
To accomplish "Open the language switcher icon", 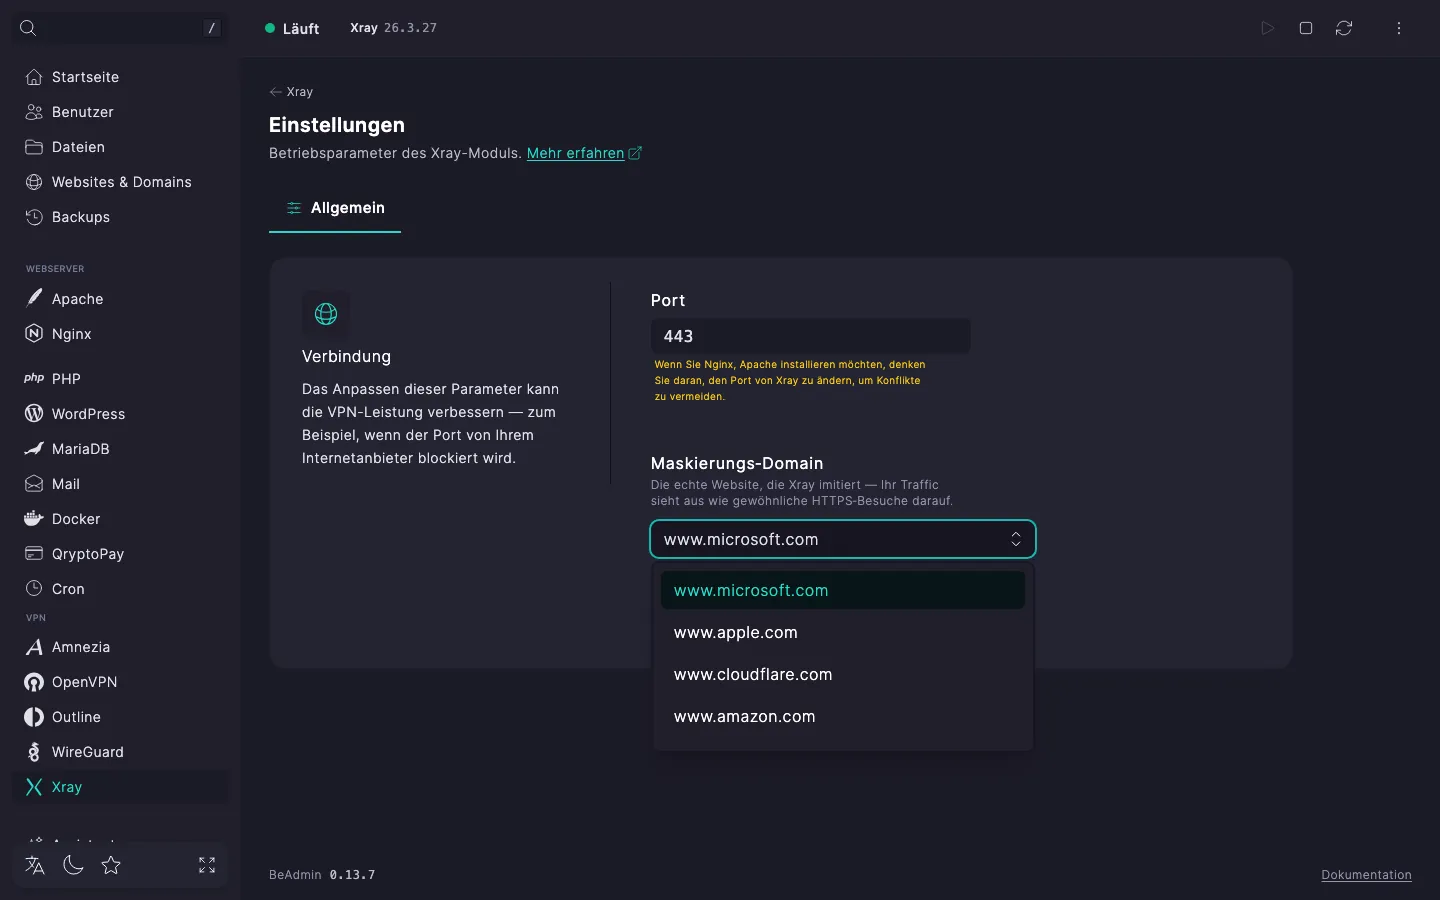I will point(35,865).
